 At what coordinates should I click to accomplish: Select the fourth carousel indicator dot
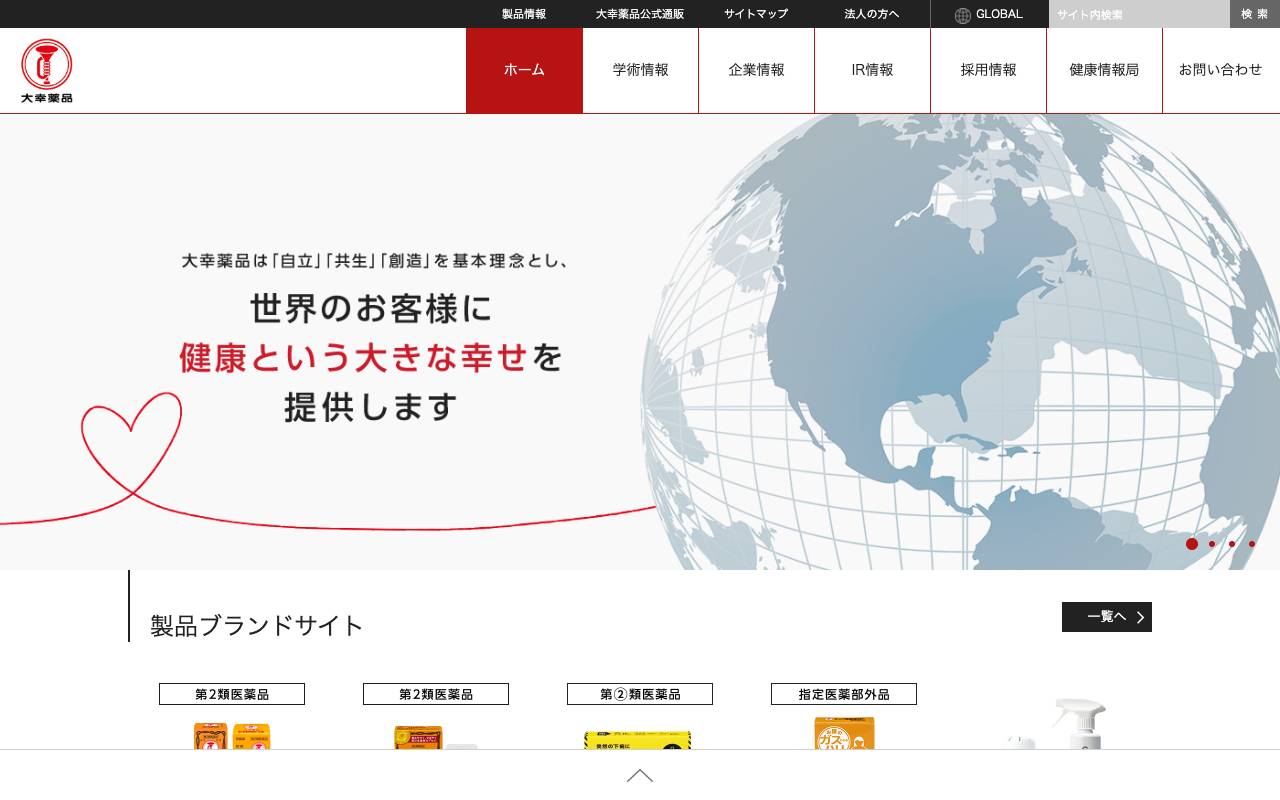pos(1251,544)
